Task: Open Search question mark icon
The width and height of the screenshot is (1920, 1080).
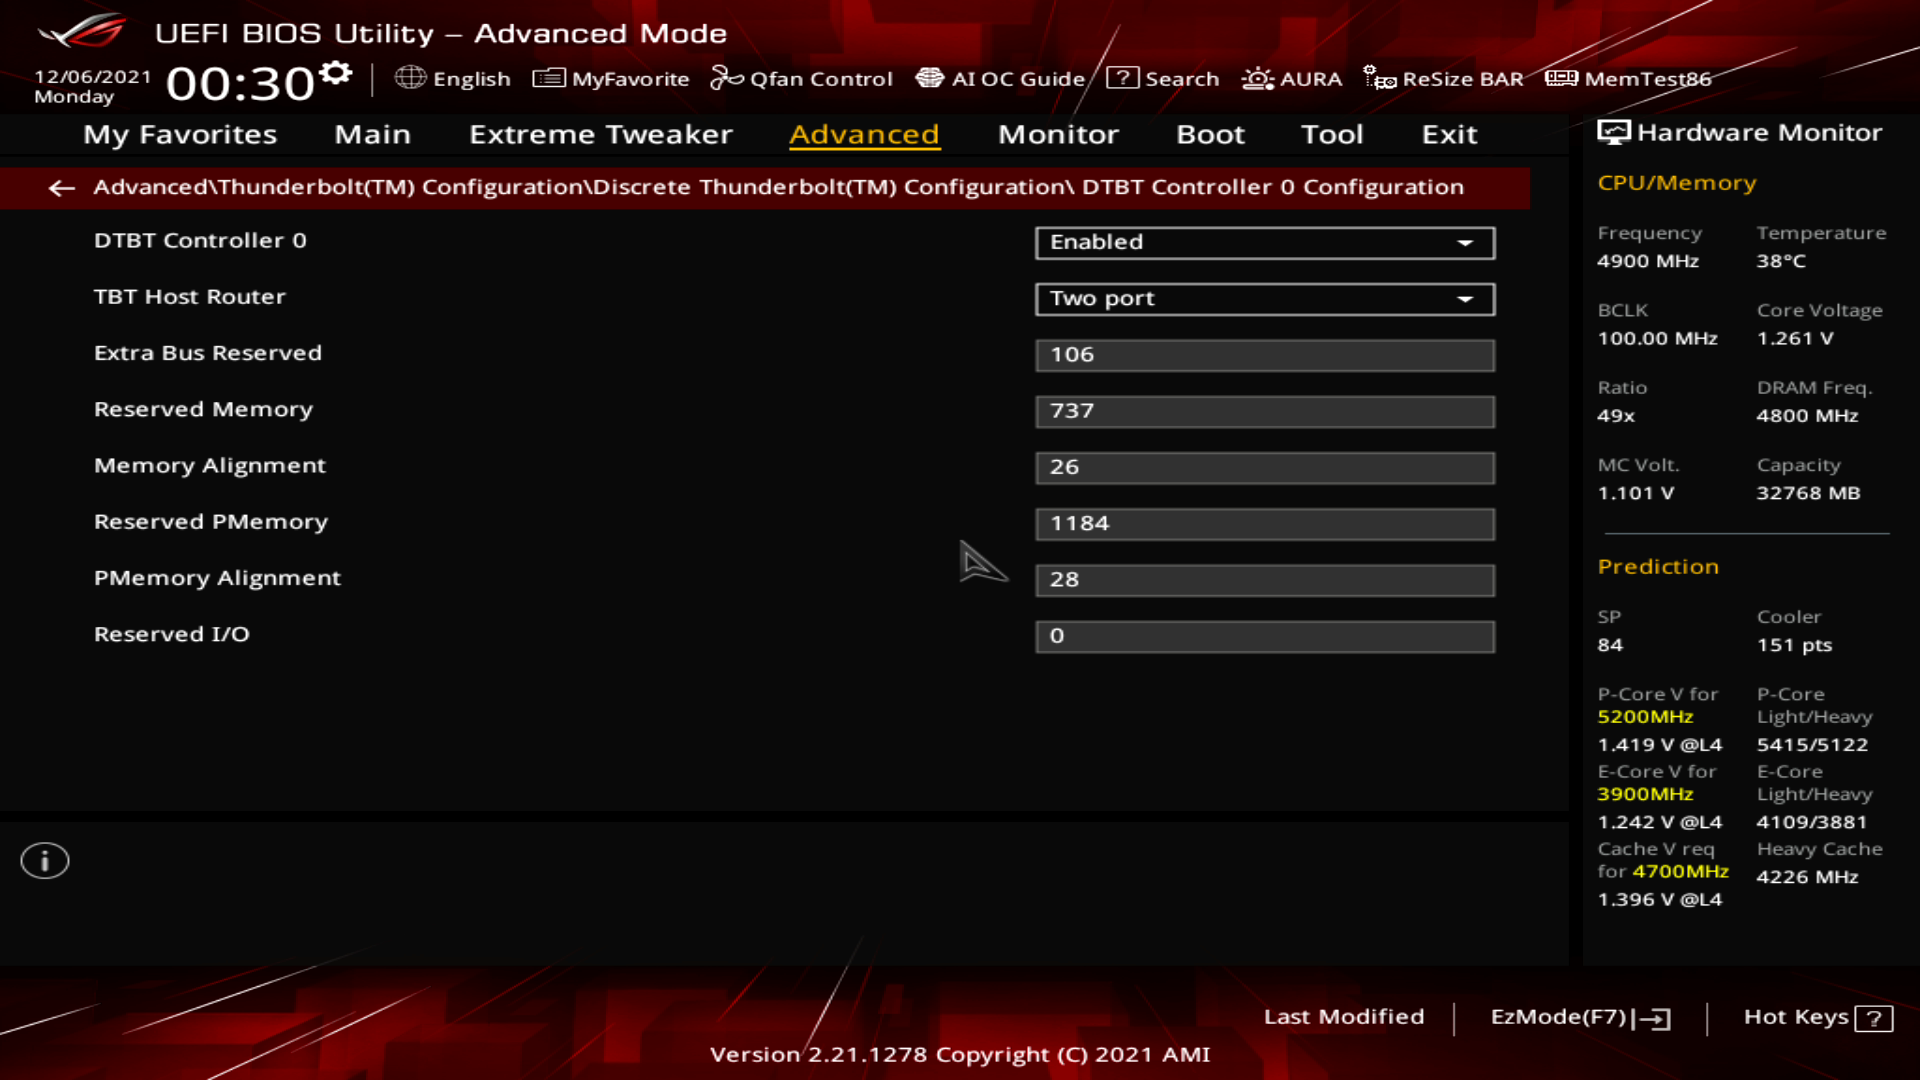Action: pos(1122,78)
